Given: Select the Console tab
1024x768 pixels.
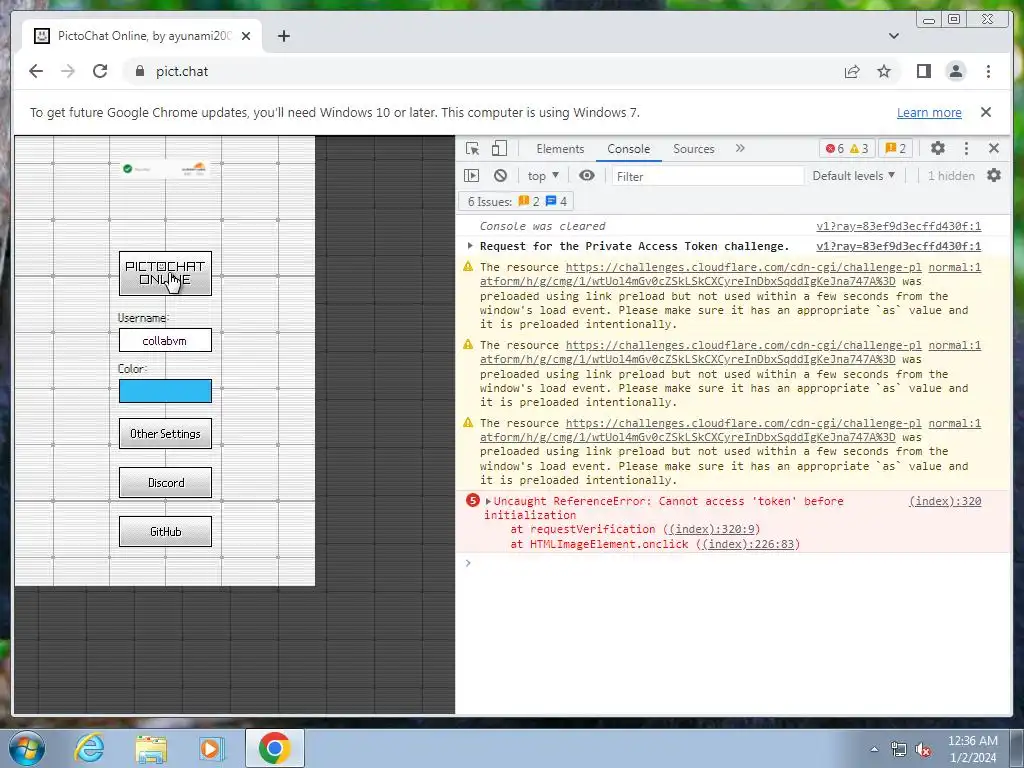Looking at the screenshot, I should [628, 149].
